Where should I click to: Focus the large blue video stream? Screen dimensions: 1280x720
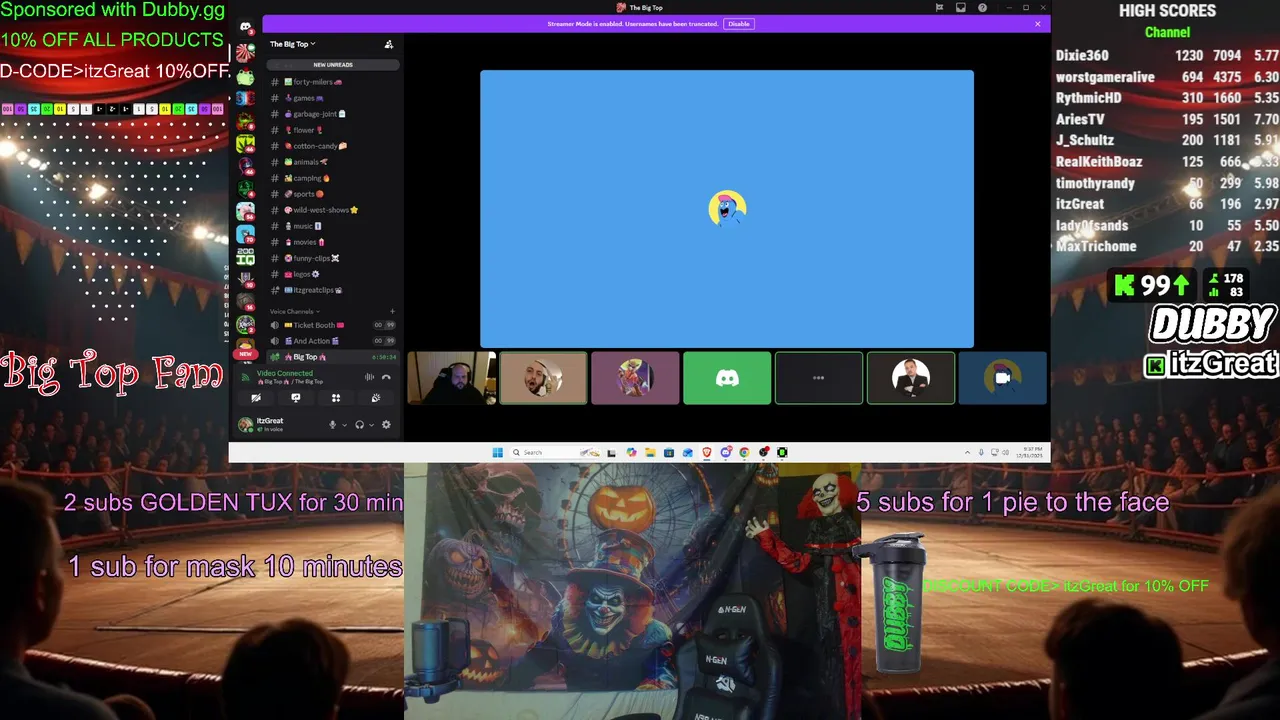(x=727, y=209)
